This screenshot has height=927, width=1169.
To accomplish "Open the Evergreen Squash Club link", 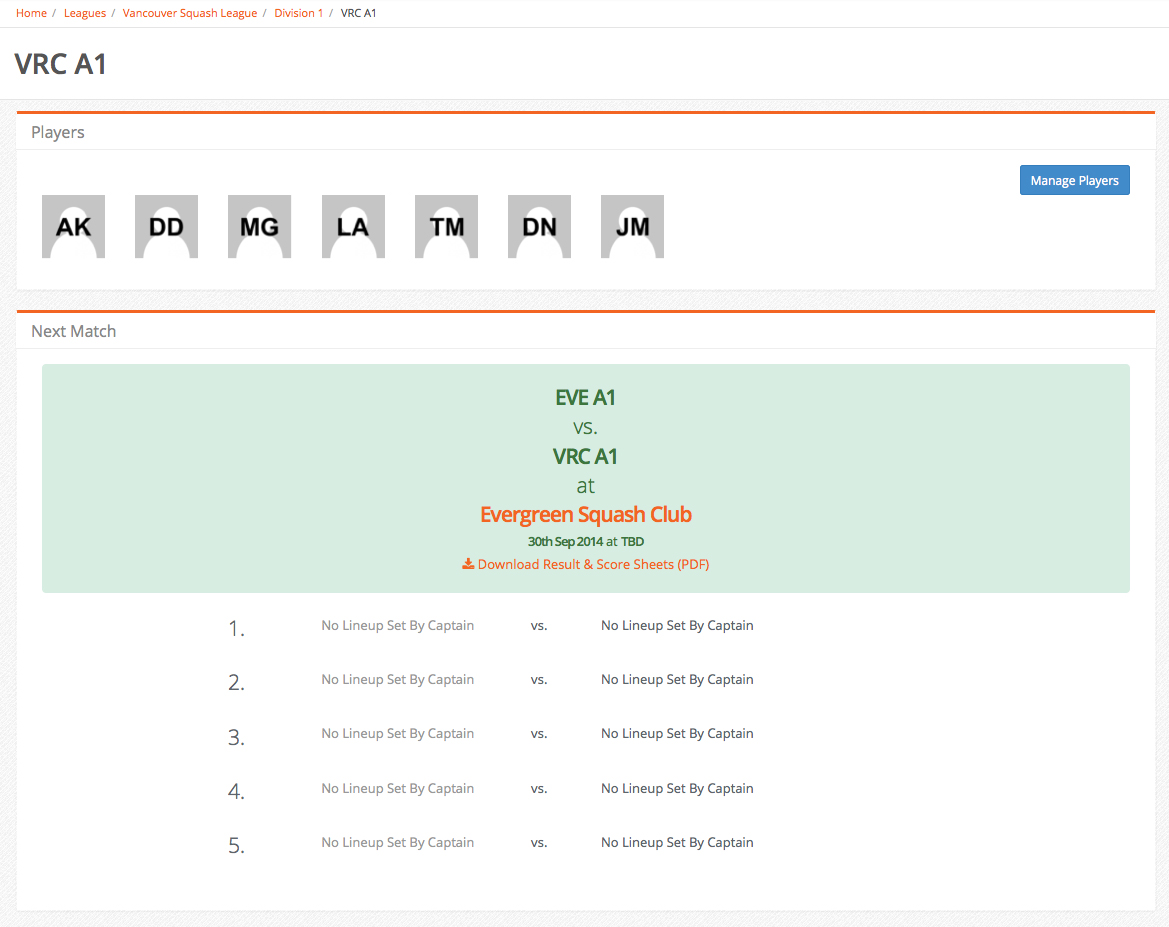I will click(x=586, y=515).
